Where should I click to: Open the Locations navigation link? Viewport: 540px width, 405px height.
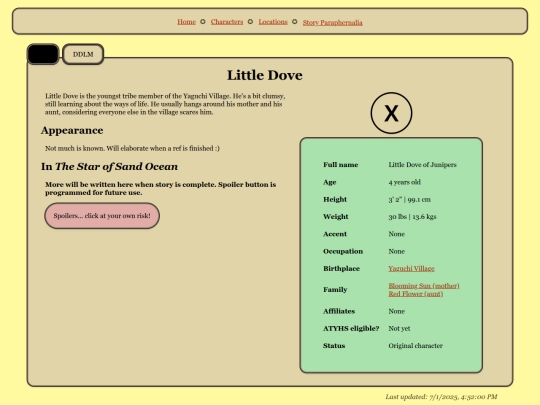(x=273, y=22)
